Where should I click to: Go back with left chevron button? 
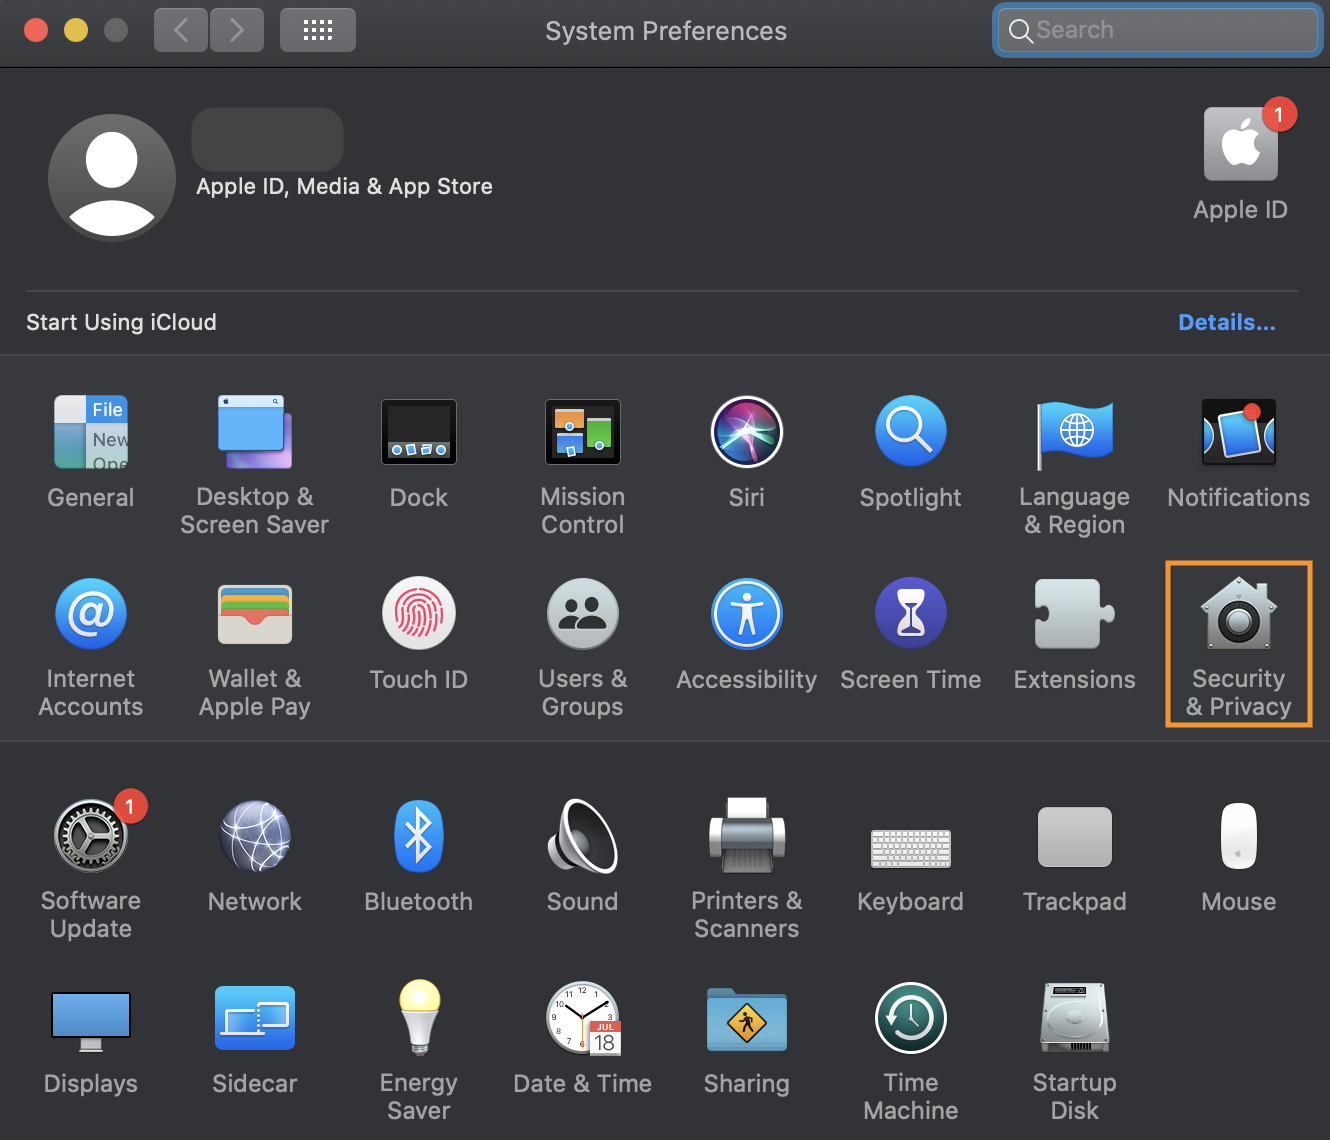(181, 30)
